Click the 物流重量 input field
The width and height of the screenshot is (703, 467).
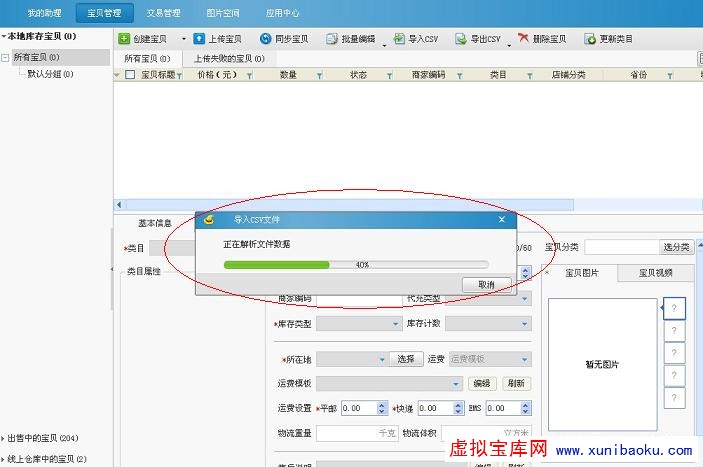(358, 433)
